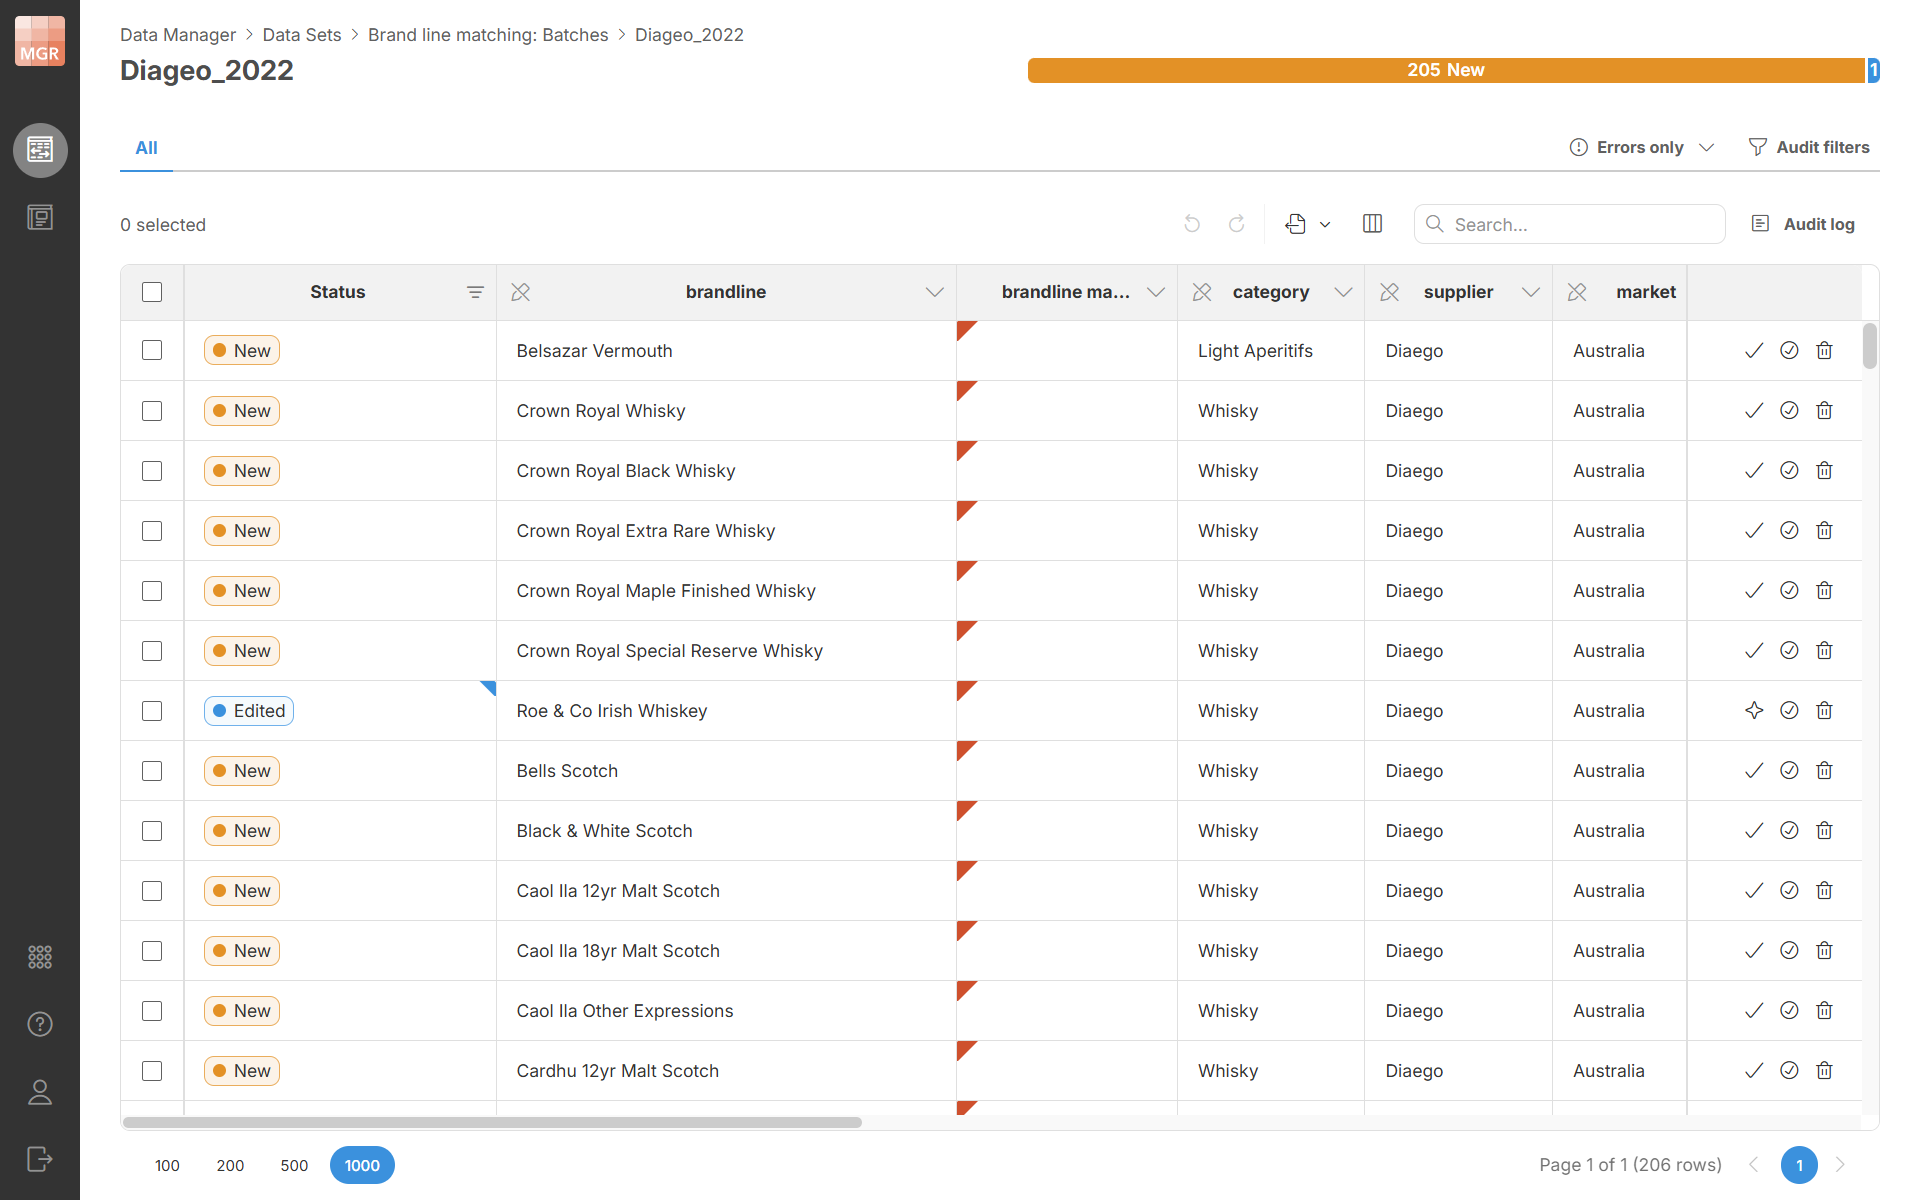Click circled-check approve icon for Bells Scotch row
Image resolution: width=1920 pixels, height=1200 pixels.
coord(1789,771)
